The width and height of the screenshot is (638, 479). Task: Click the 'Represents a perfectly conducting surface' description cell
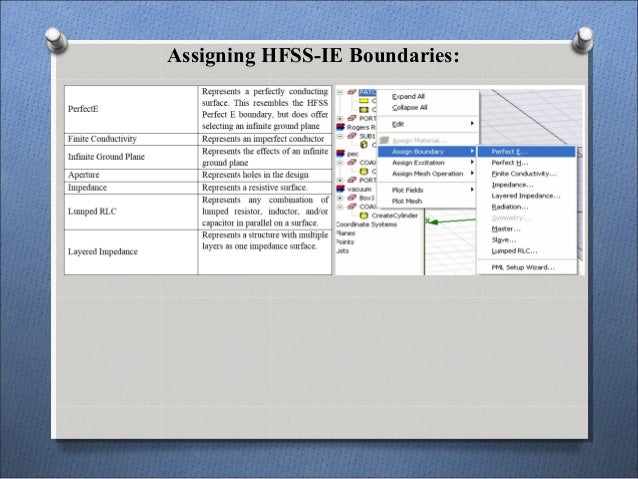coord(265,109)
